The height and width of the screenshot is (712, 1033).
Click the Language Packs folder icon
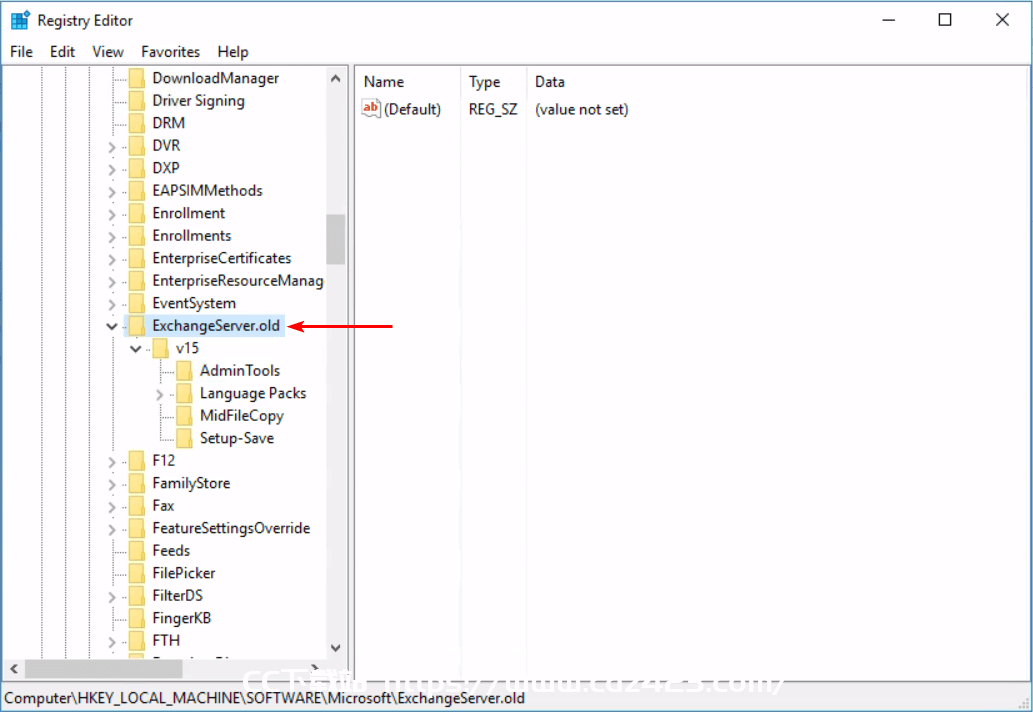(184, 393)
